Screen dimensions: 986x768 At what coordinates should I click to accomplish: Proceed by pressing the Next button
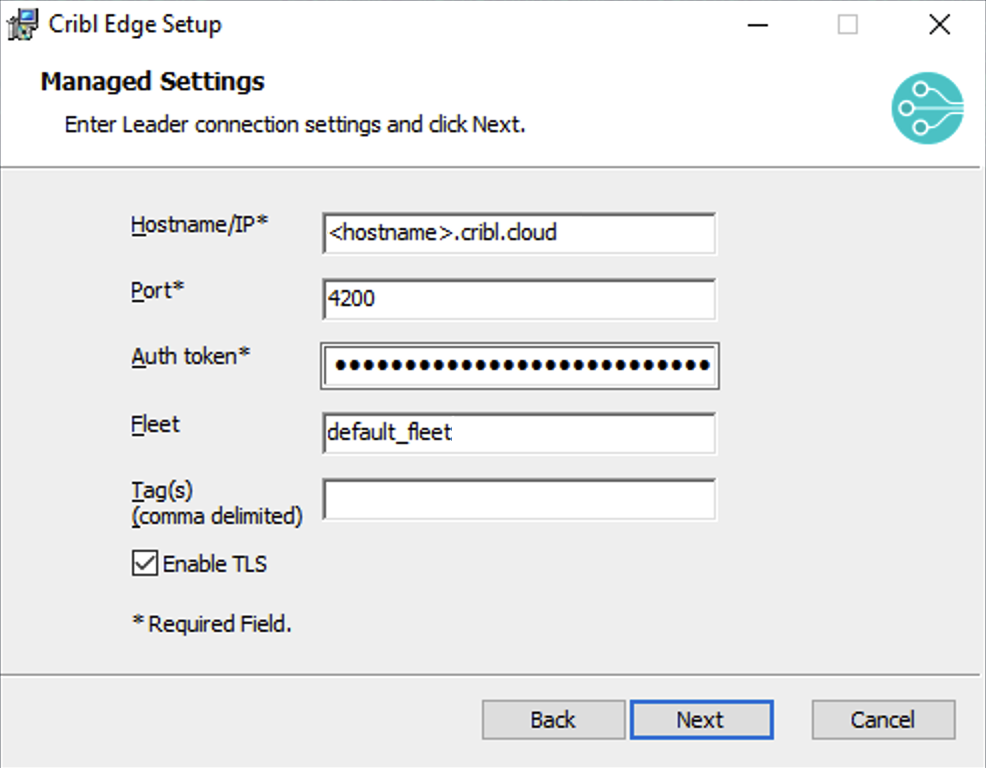[x=700, y=720]
